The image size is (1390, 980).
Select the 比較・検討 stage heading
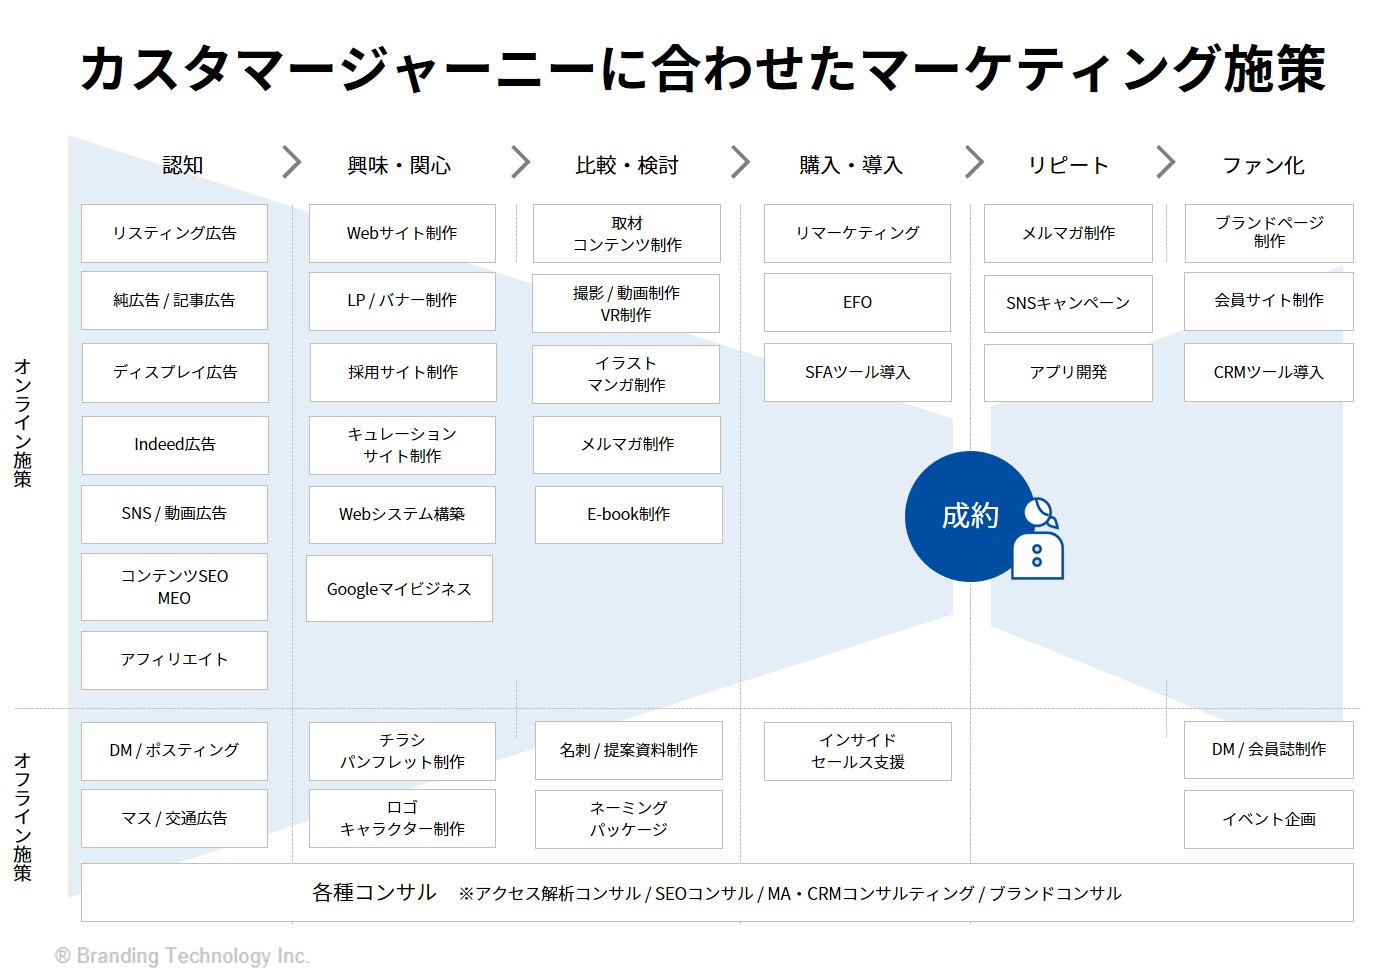627,165
